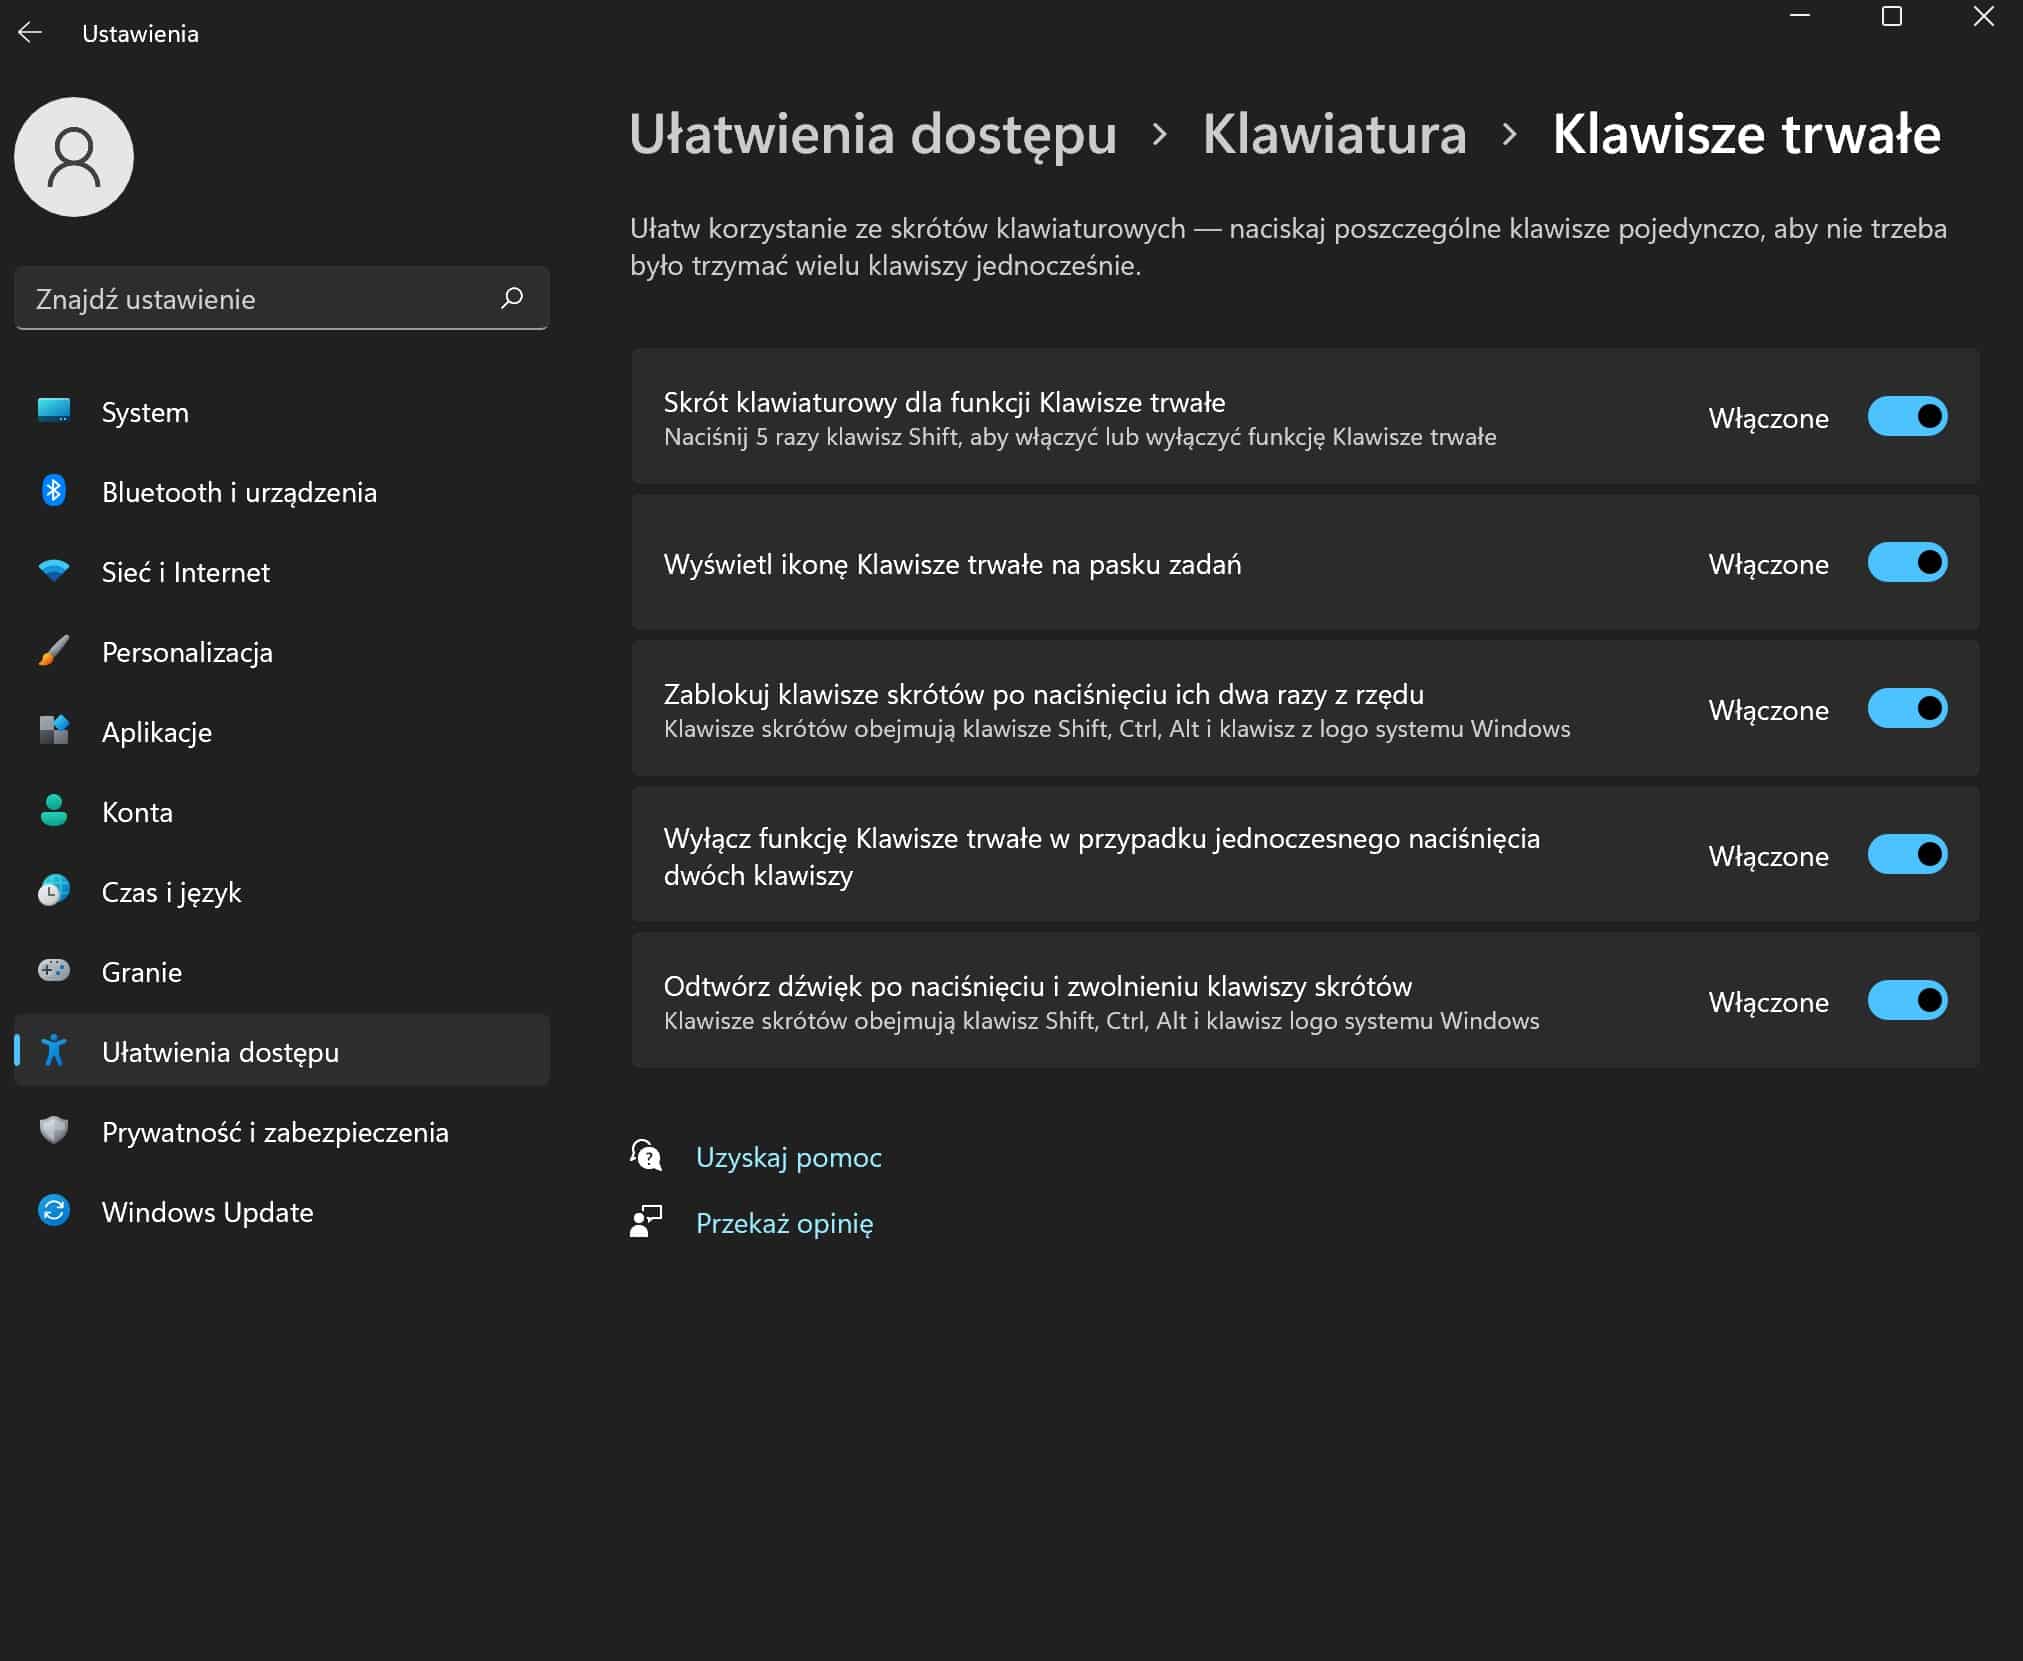
Task: Toggle locking shortcut keys pressed twice
Action: coord(1906,709)
